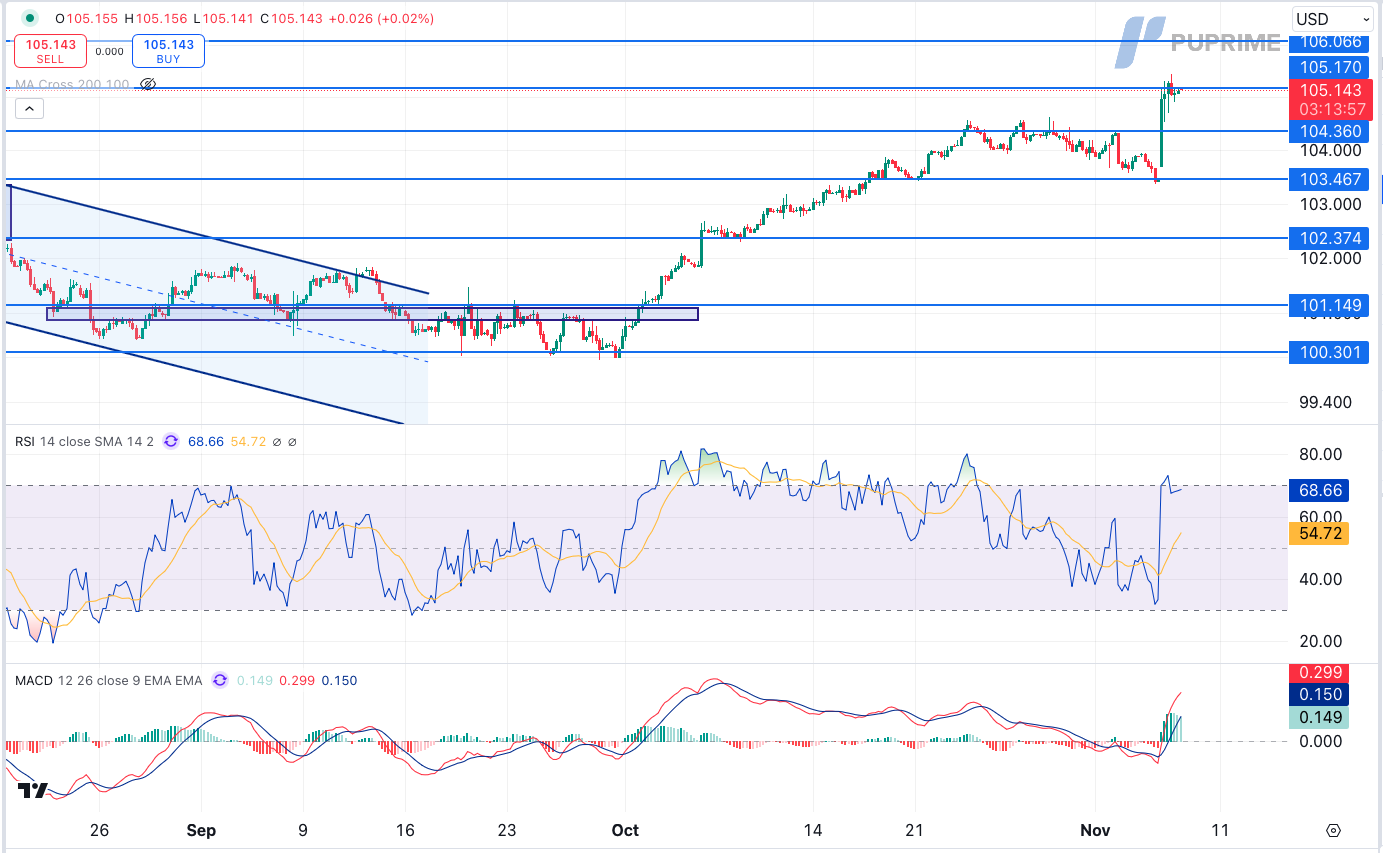Click the red current price label with countdown
Image resolution: width=1383 pixels, height=853 pixels.
pyautogui.click(x=1331, y=99)
